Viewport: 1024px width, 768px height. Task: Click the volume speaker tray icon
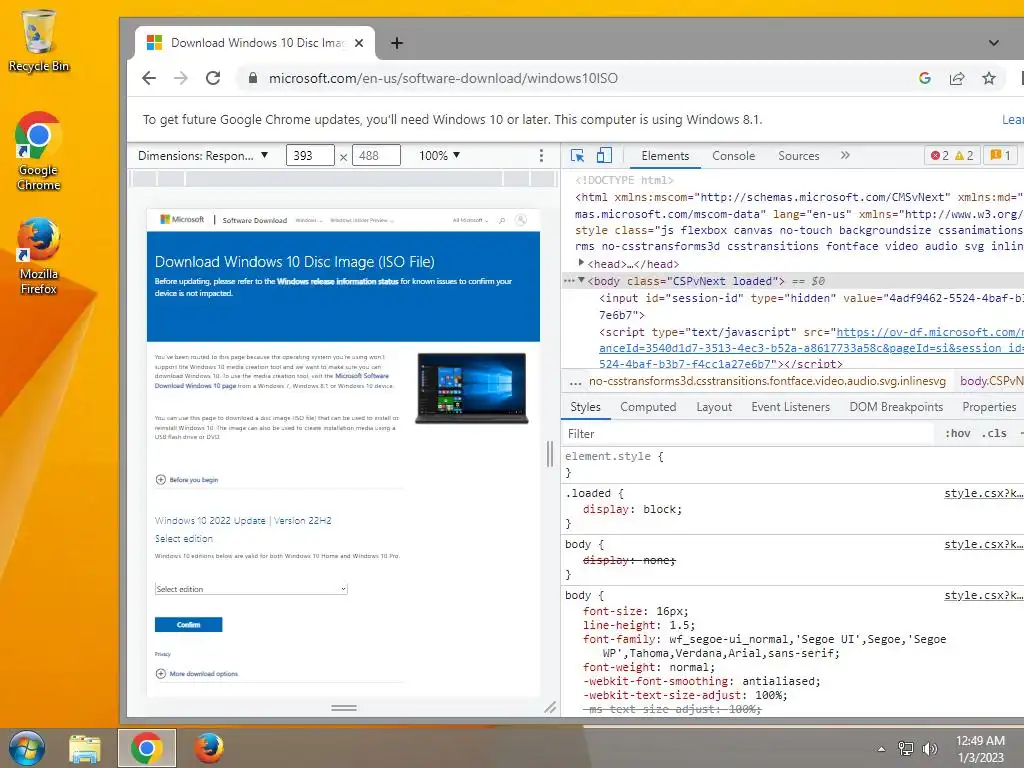click(x=930, y=748)
